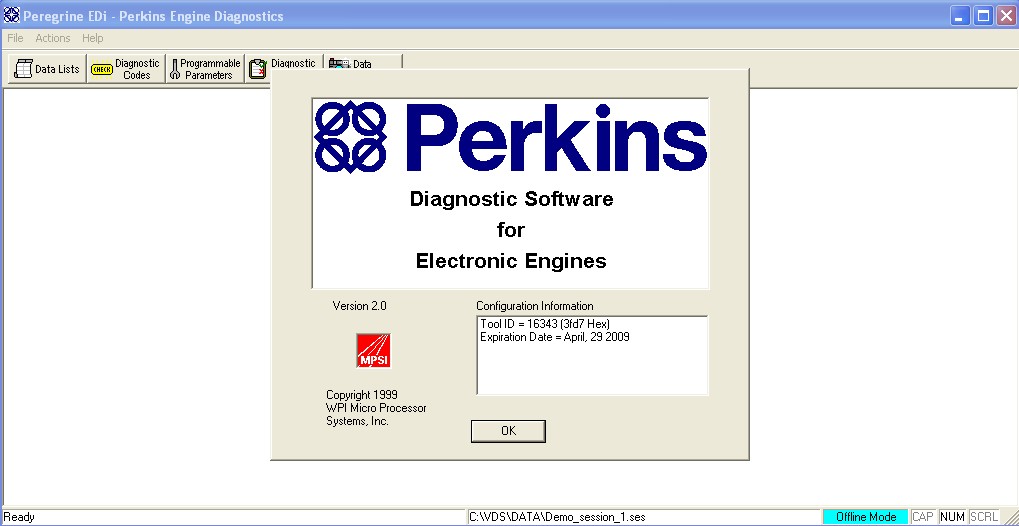The width and height of the screenshot is (1019, 526).
Task: Close the Peregrine EDi window
Action: pyautogui.click(x=1005, y=16)
